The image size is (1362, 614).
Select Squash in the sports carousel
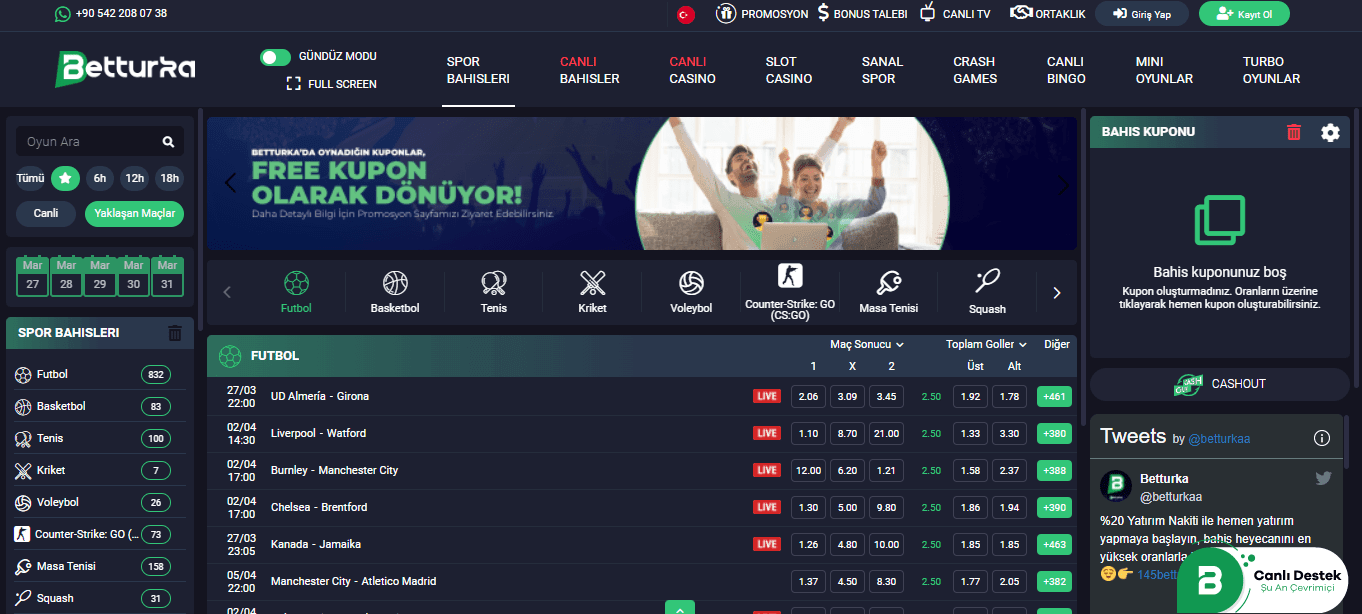[x=987, y=292]
